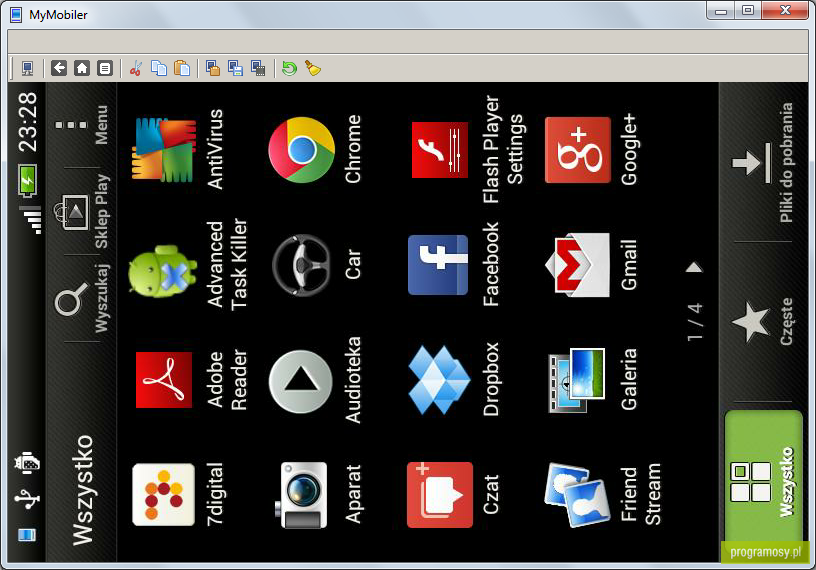Open the Galeria gallery app
This screenshot has width=816, height=570.
[x=577, y=380]
